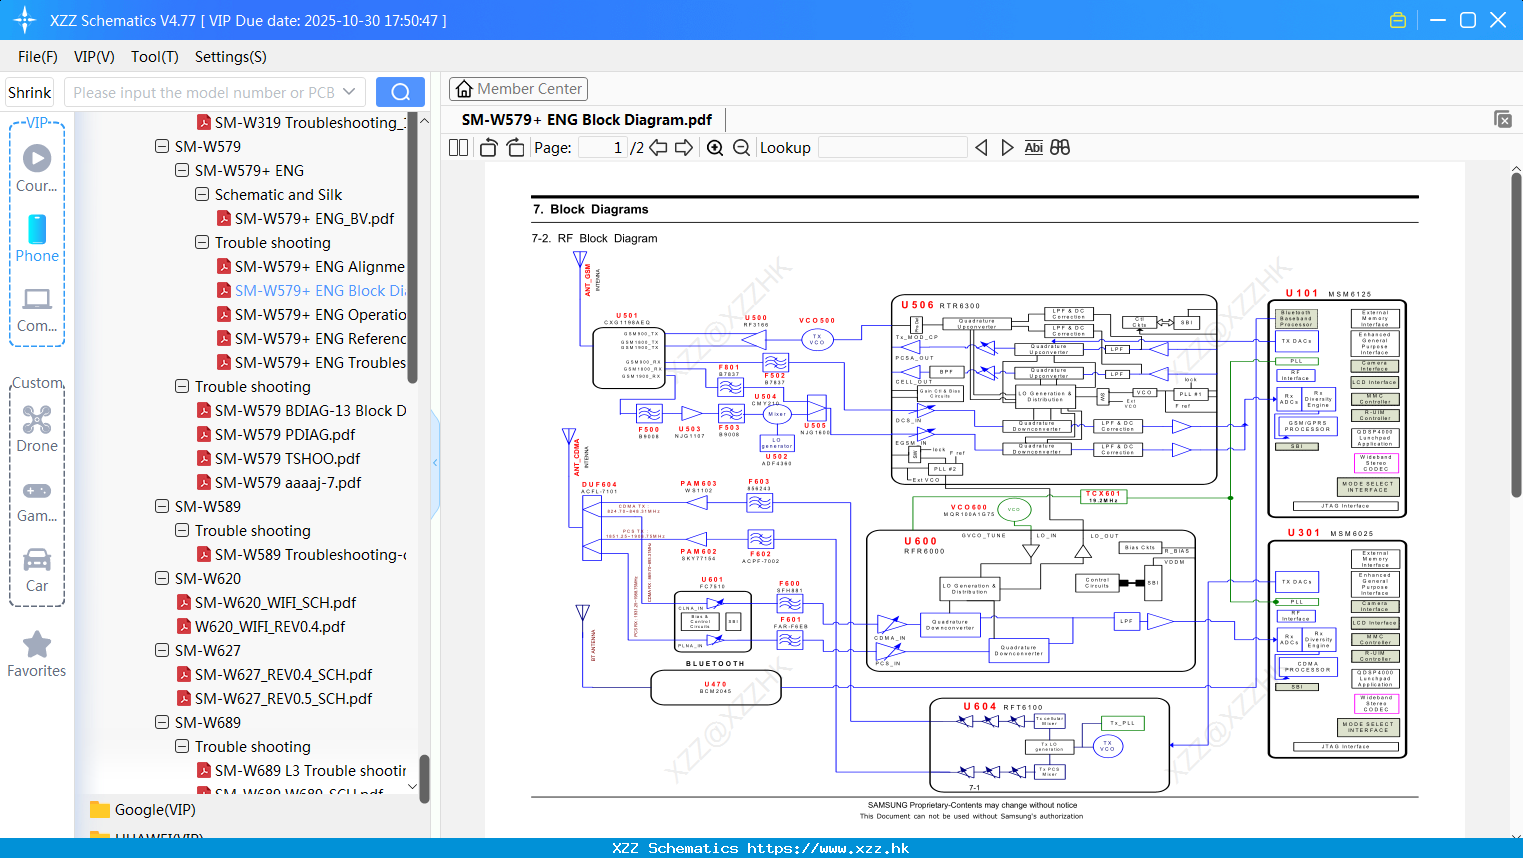1523x858 pixels.
Task: Select the SM-W579+ ENG Block Diagram.pdf tab
Action: point(587,120)
